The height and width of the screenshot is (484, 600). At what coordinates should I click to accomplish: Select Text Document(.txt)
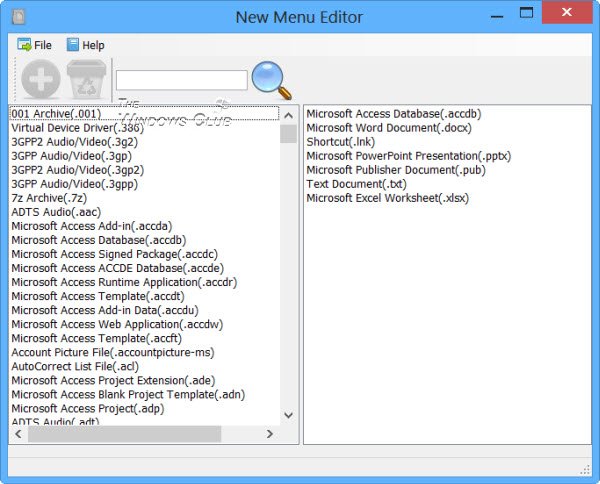coord(357,184)
